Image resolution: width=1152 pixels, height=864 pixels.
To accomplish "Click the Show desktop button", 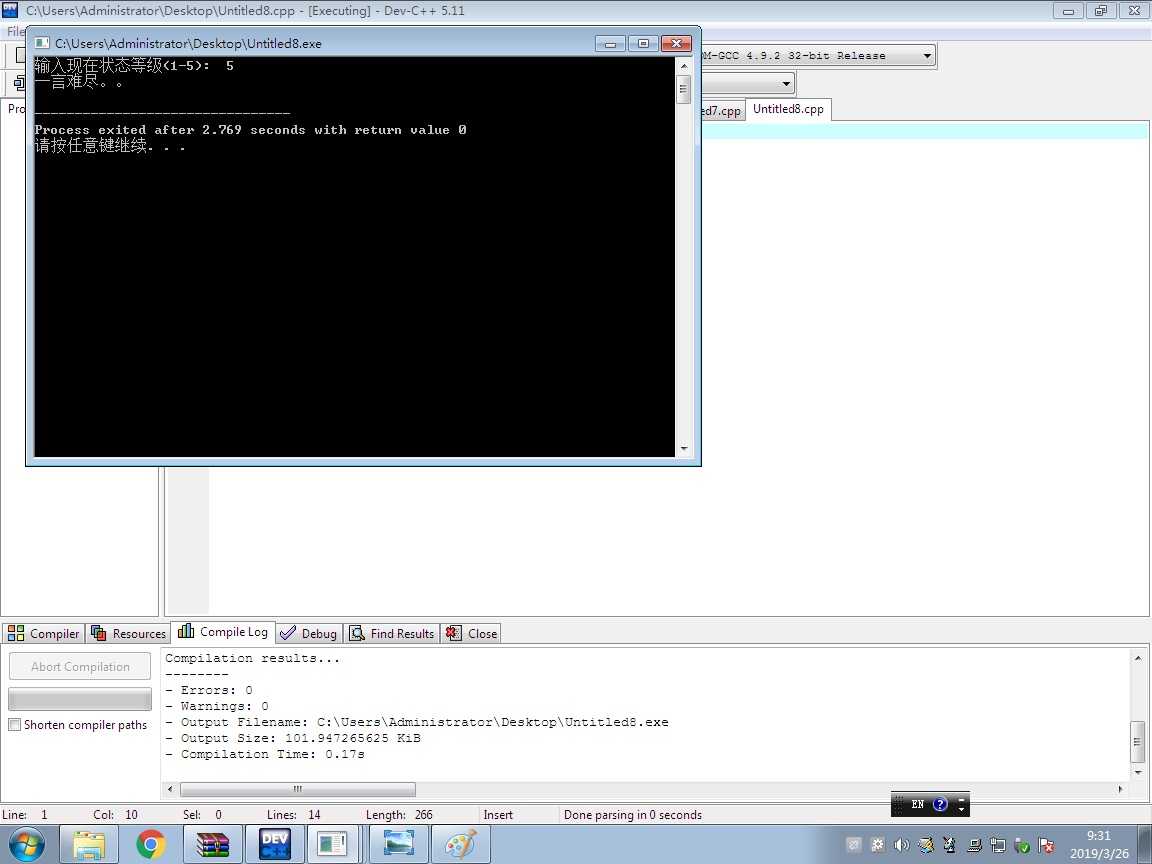I will (1144, 844).
